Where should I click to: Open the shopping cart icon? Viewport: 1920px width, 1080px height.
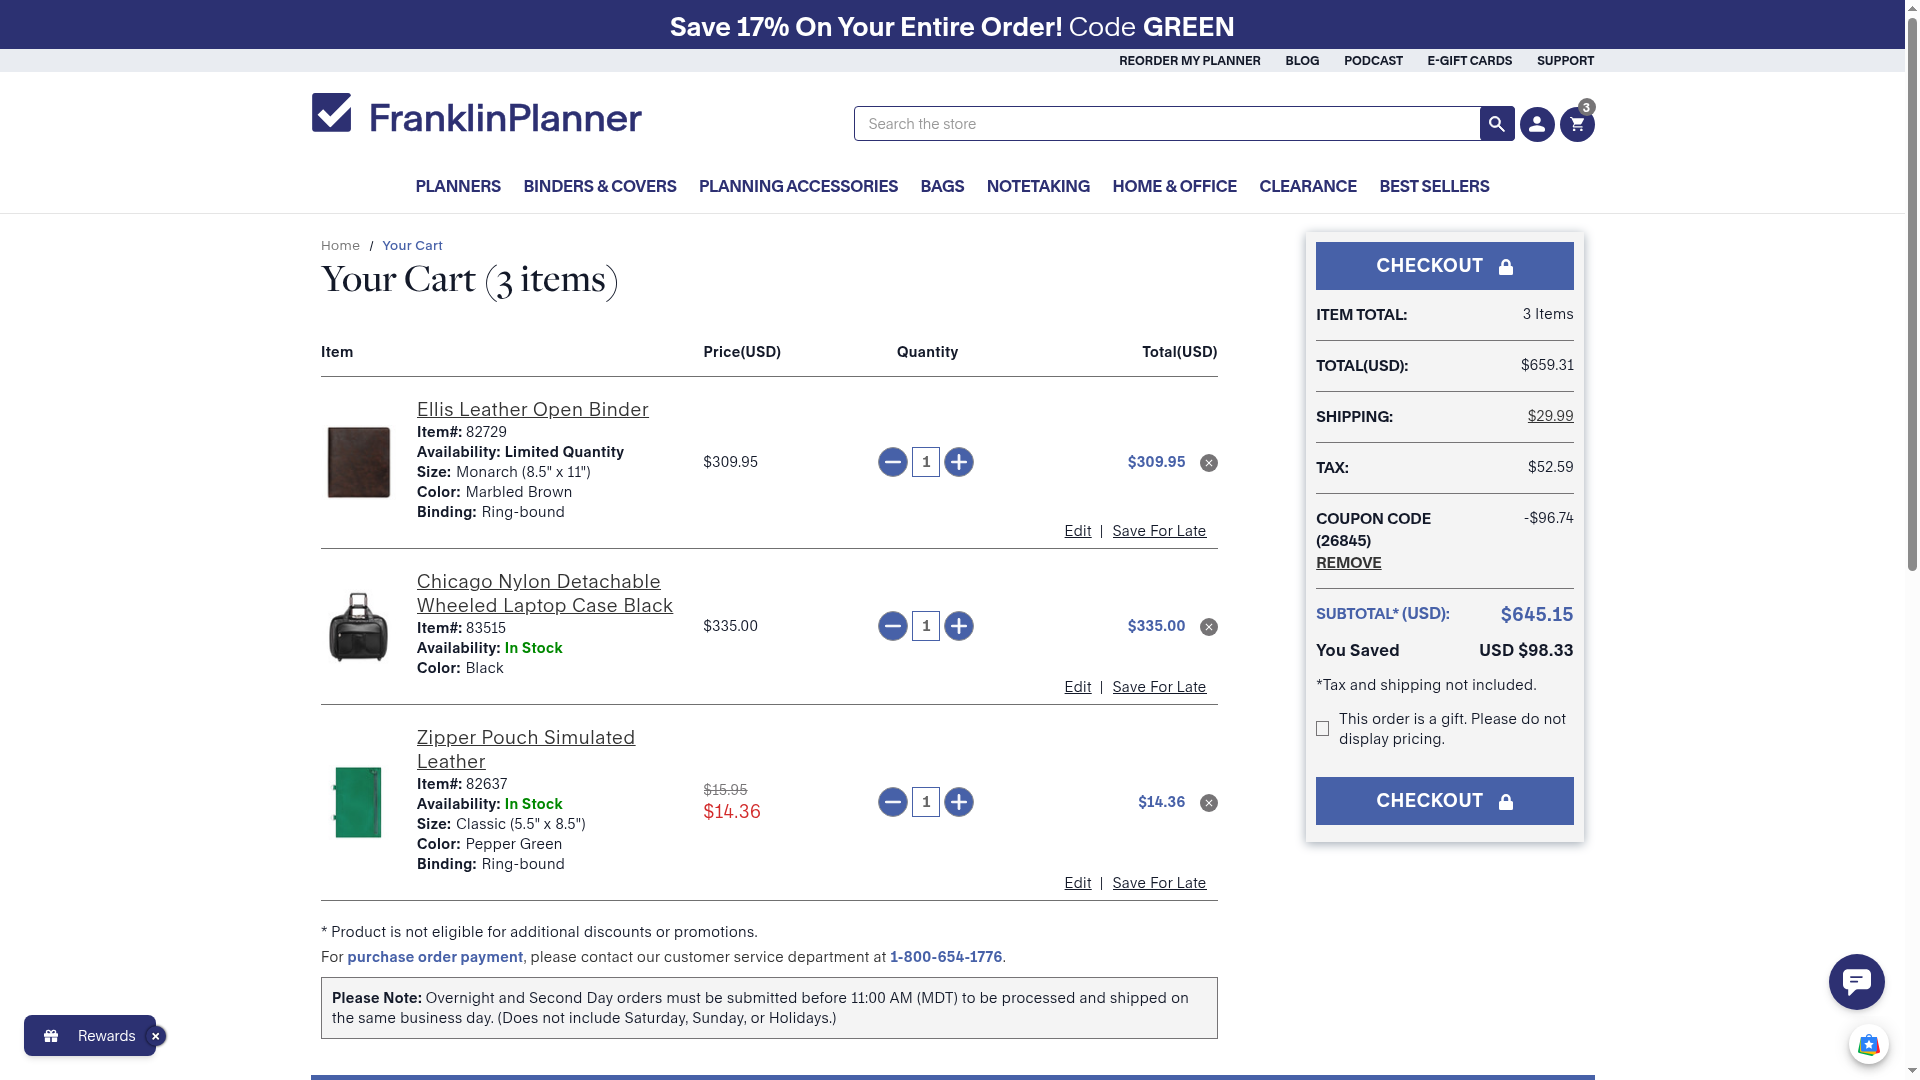(x=1577, y=125)
